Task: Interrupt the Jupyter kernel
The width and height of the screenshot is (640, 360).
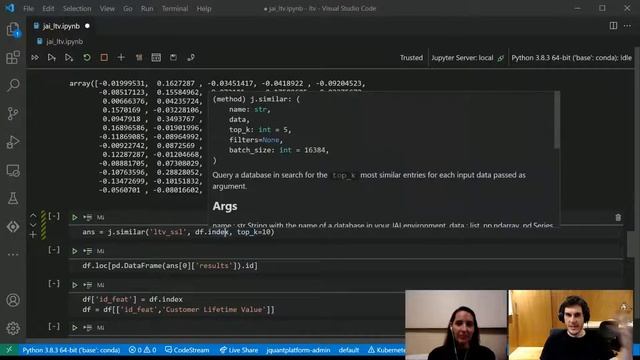Action: [x=104, y=58]
